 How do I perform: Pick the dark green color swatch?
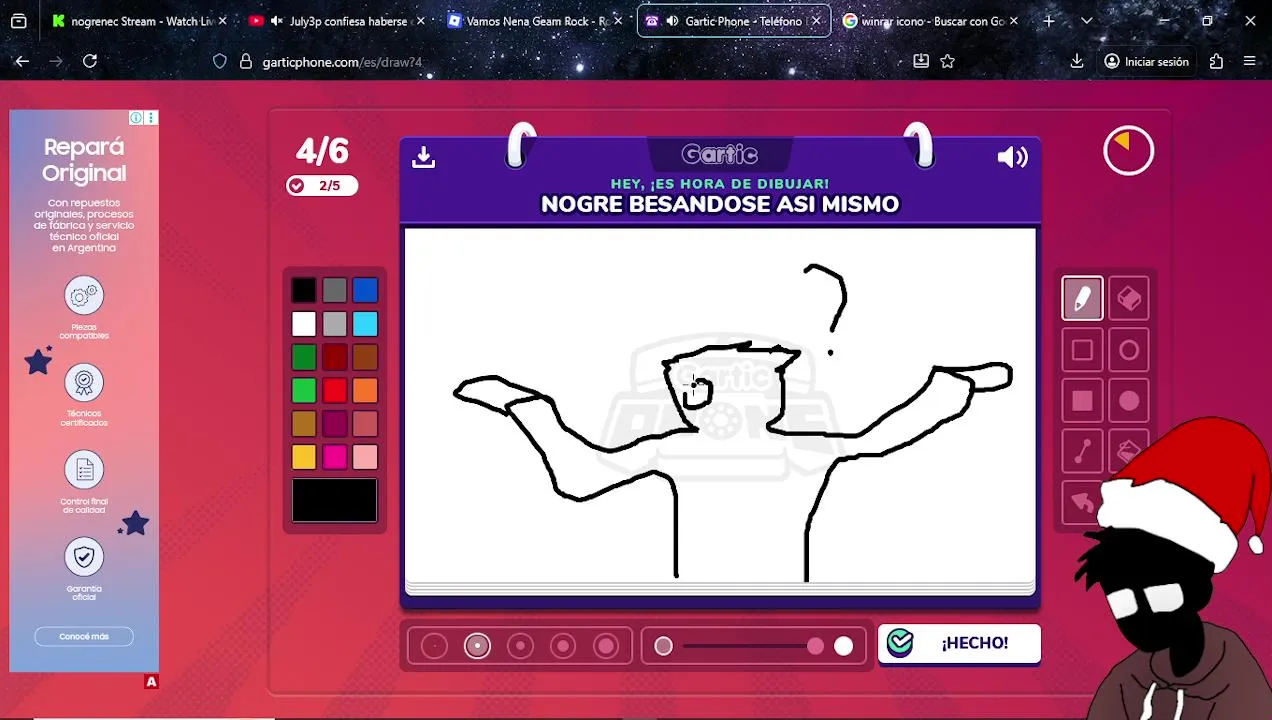click(304, 357)
